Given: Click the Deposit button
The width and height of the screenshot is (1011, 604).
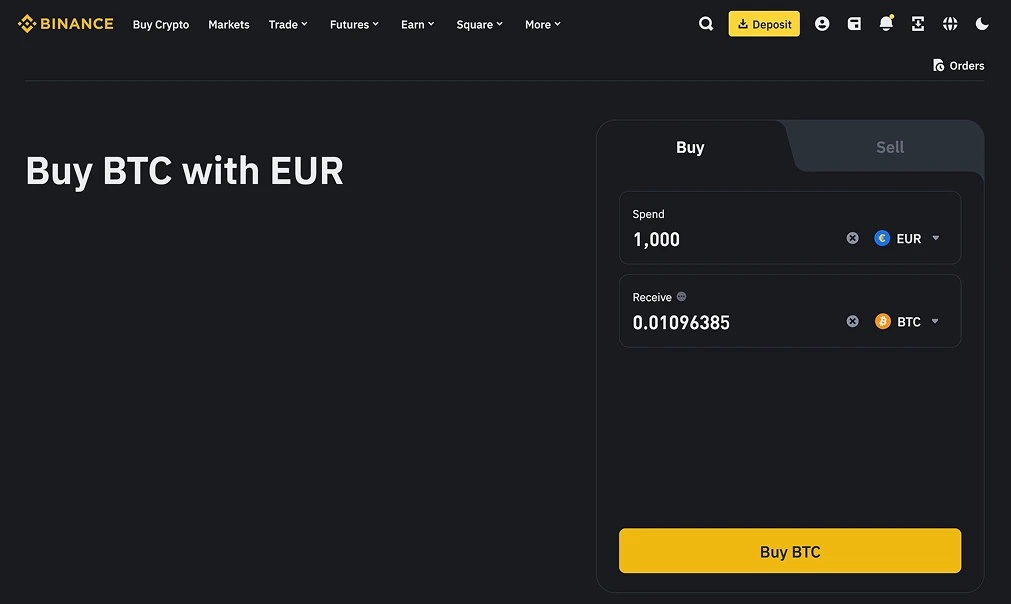Looking at the screenshot, I should [764, 24].
